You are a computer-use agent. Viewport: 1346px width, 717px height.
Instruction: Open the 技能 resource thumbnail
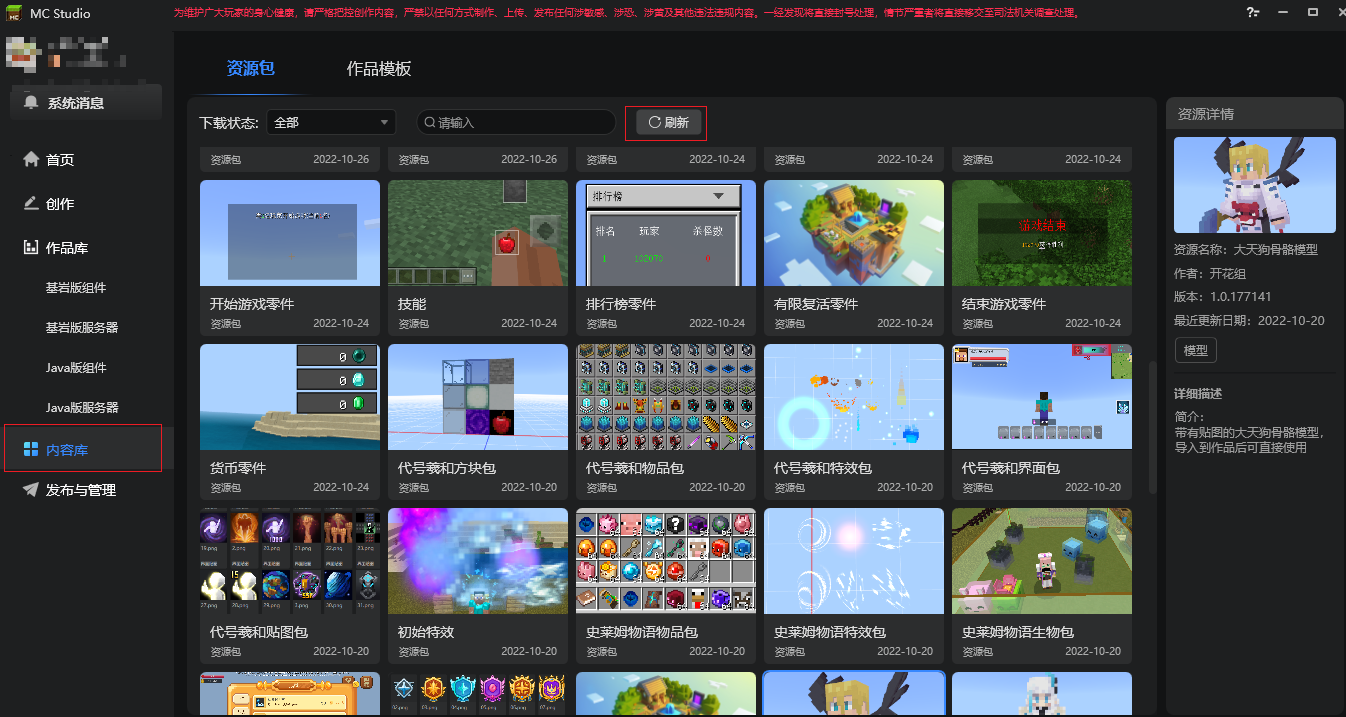478,233
